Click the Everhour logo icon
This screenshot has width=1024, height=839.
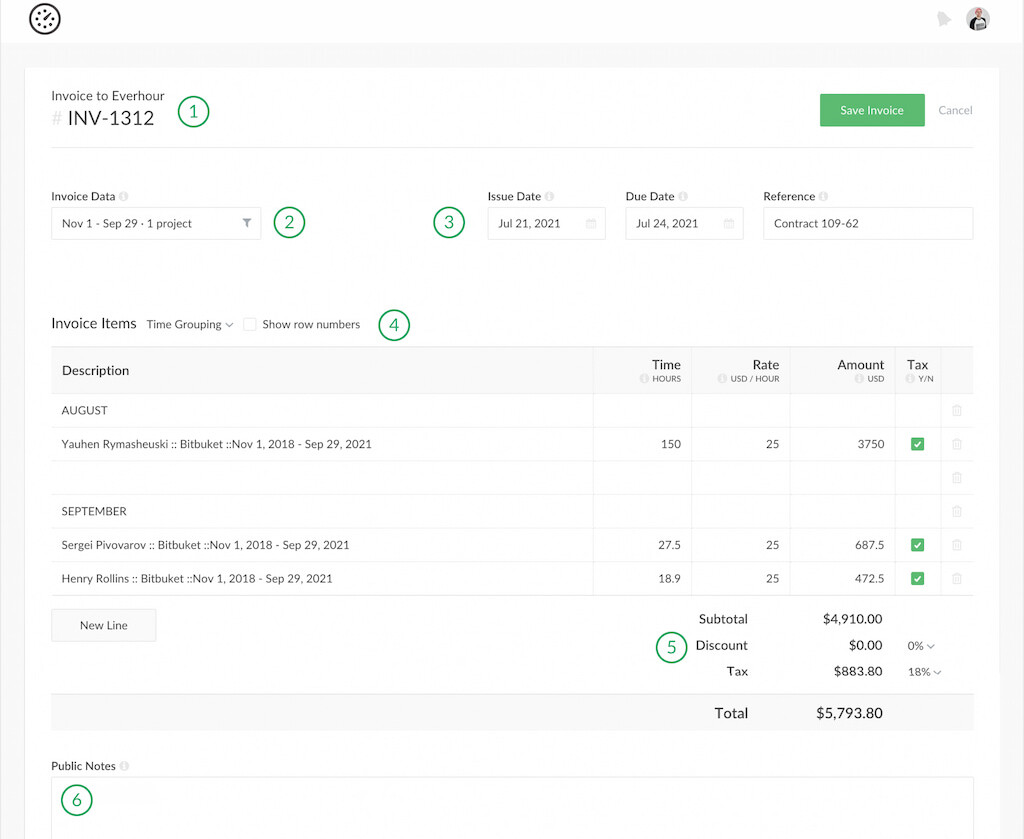point(45,19)
